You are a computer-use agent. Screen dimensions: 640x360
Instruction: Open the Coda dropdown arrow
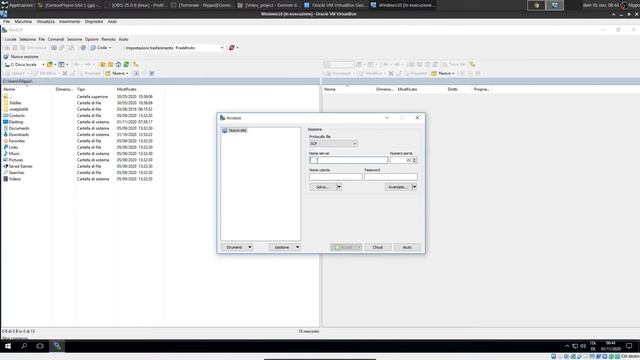110,48
